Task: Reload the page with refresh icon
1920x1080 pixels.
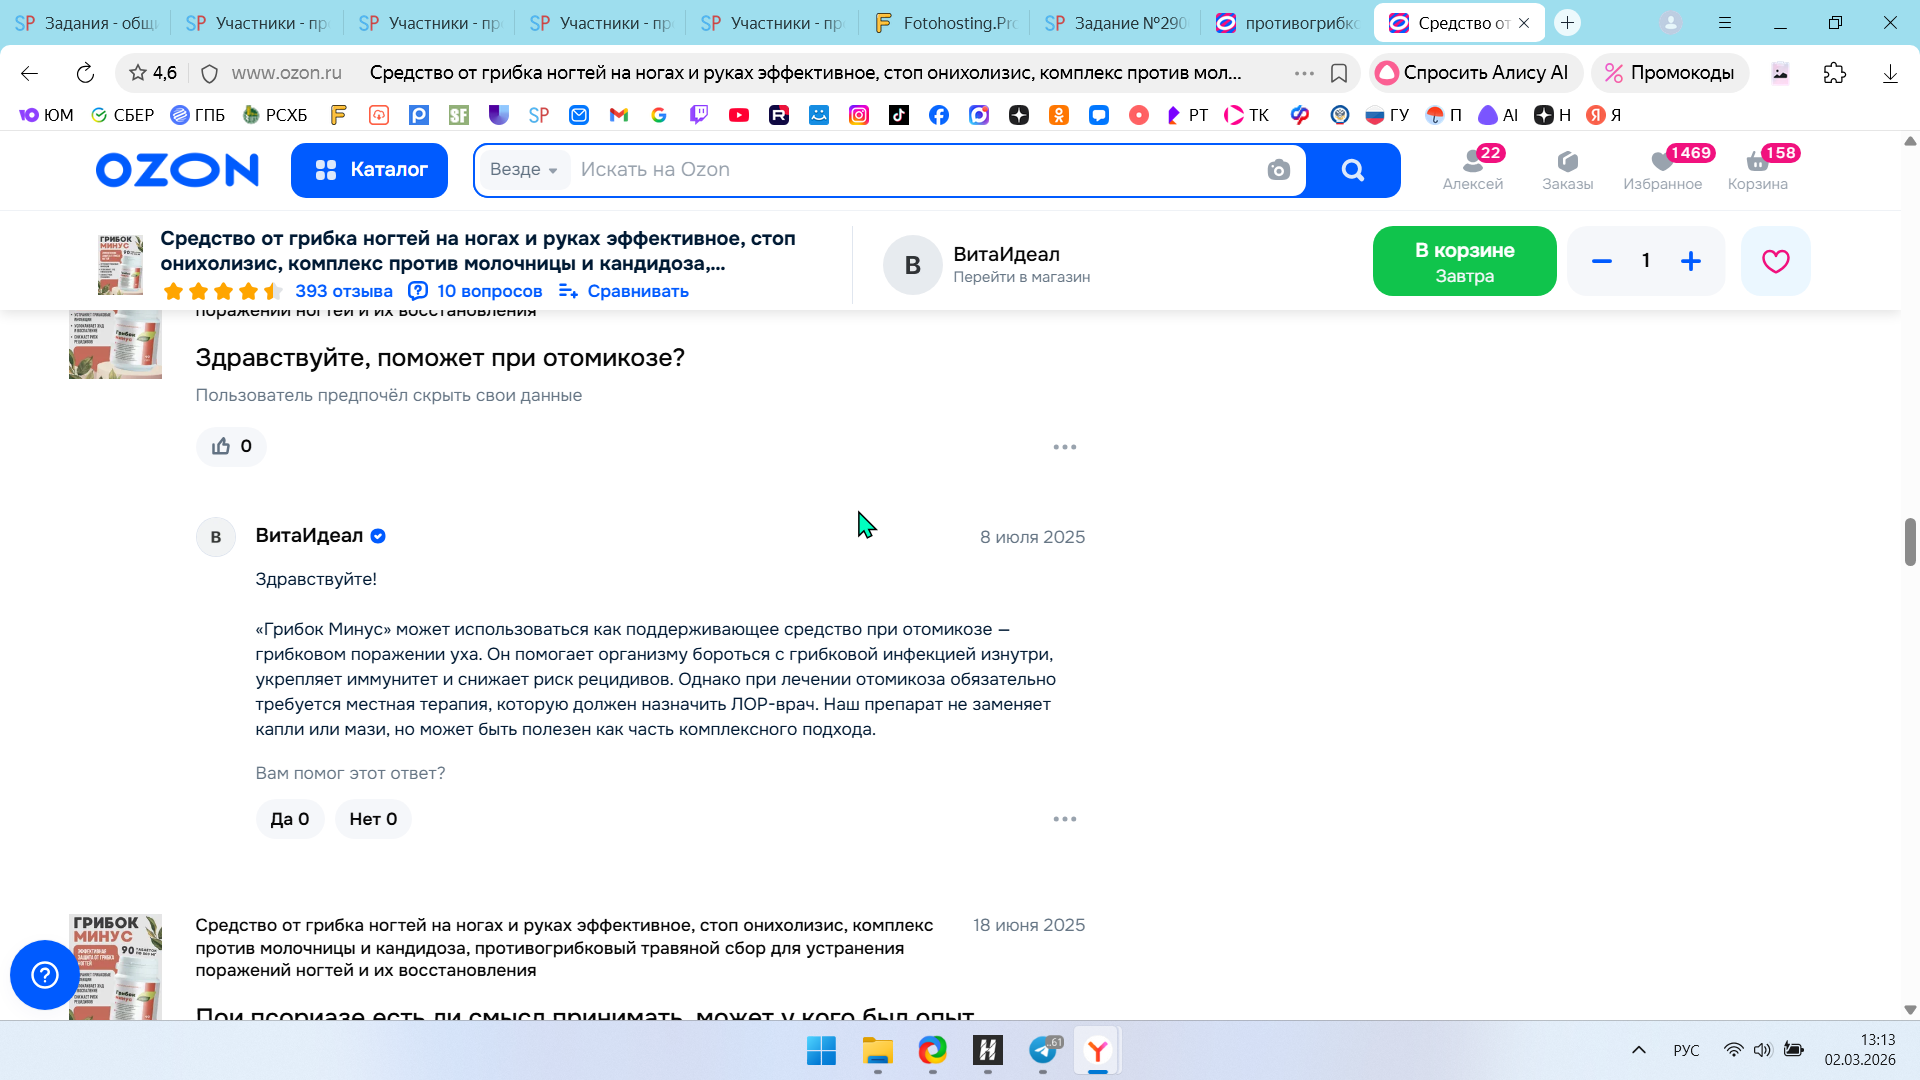Action: [x=85, y=73]
